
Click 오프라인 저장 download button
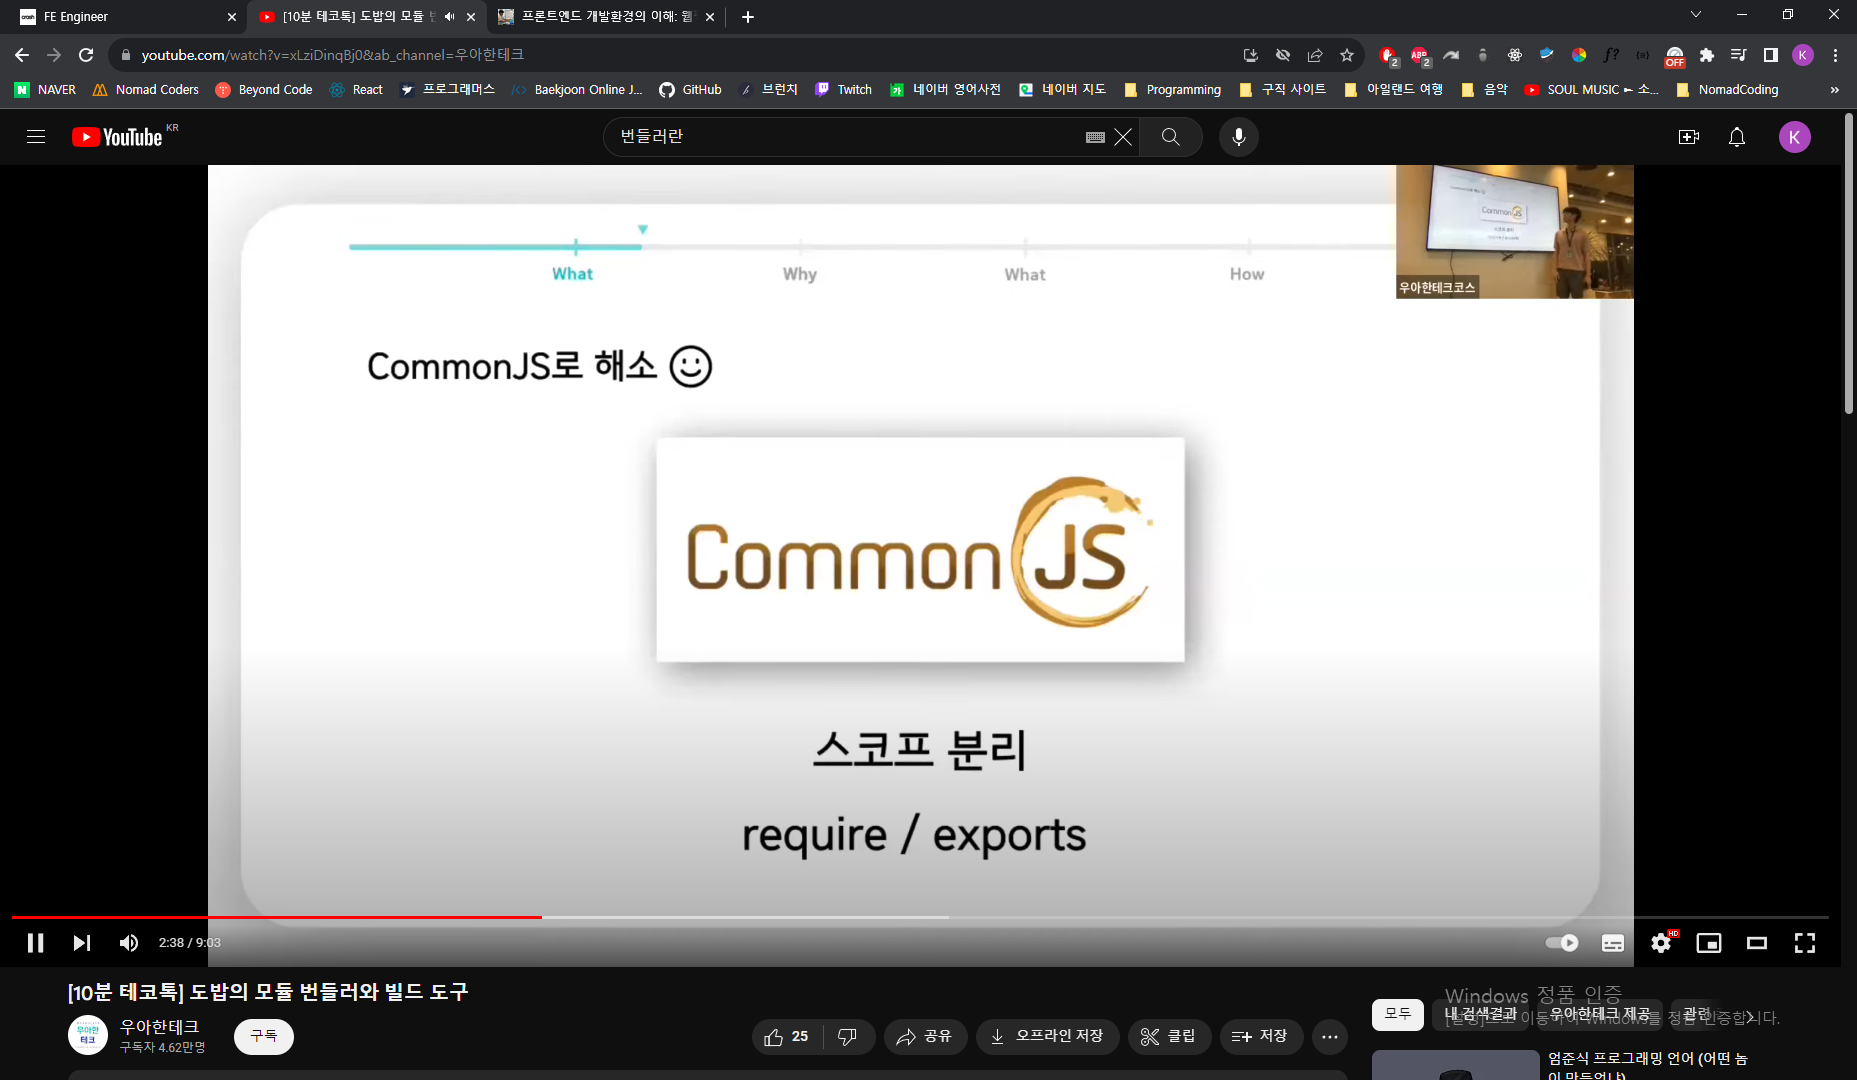tap(1047, 1037)
